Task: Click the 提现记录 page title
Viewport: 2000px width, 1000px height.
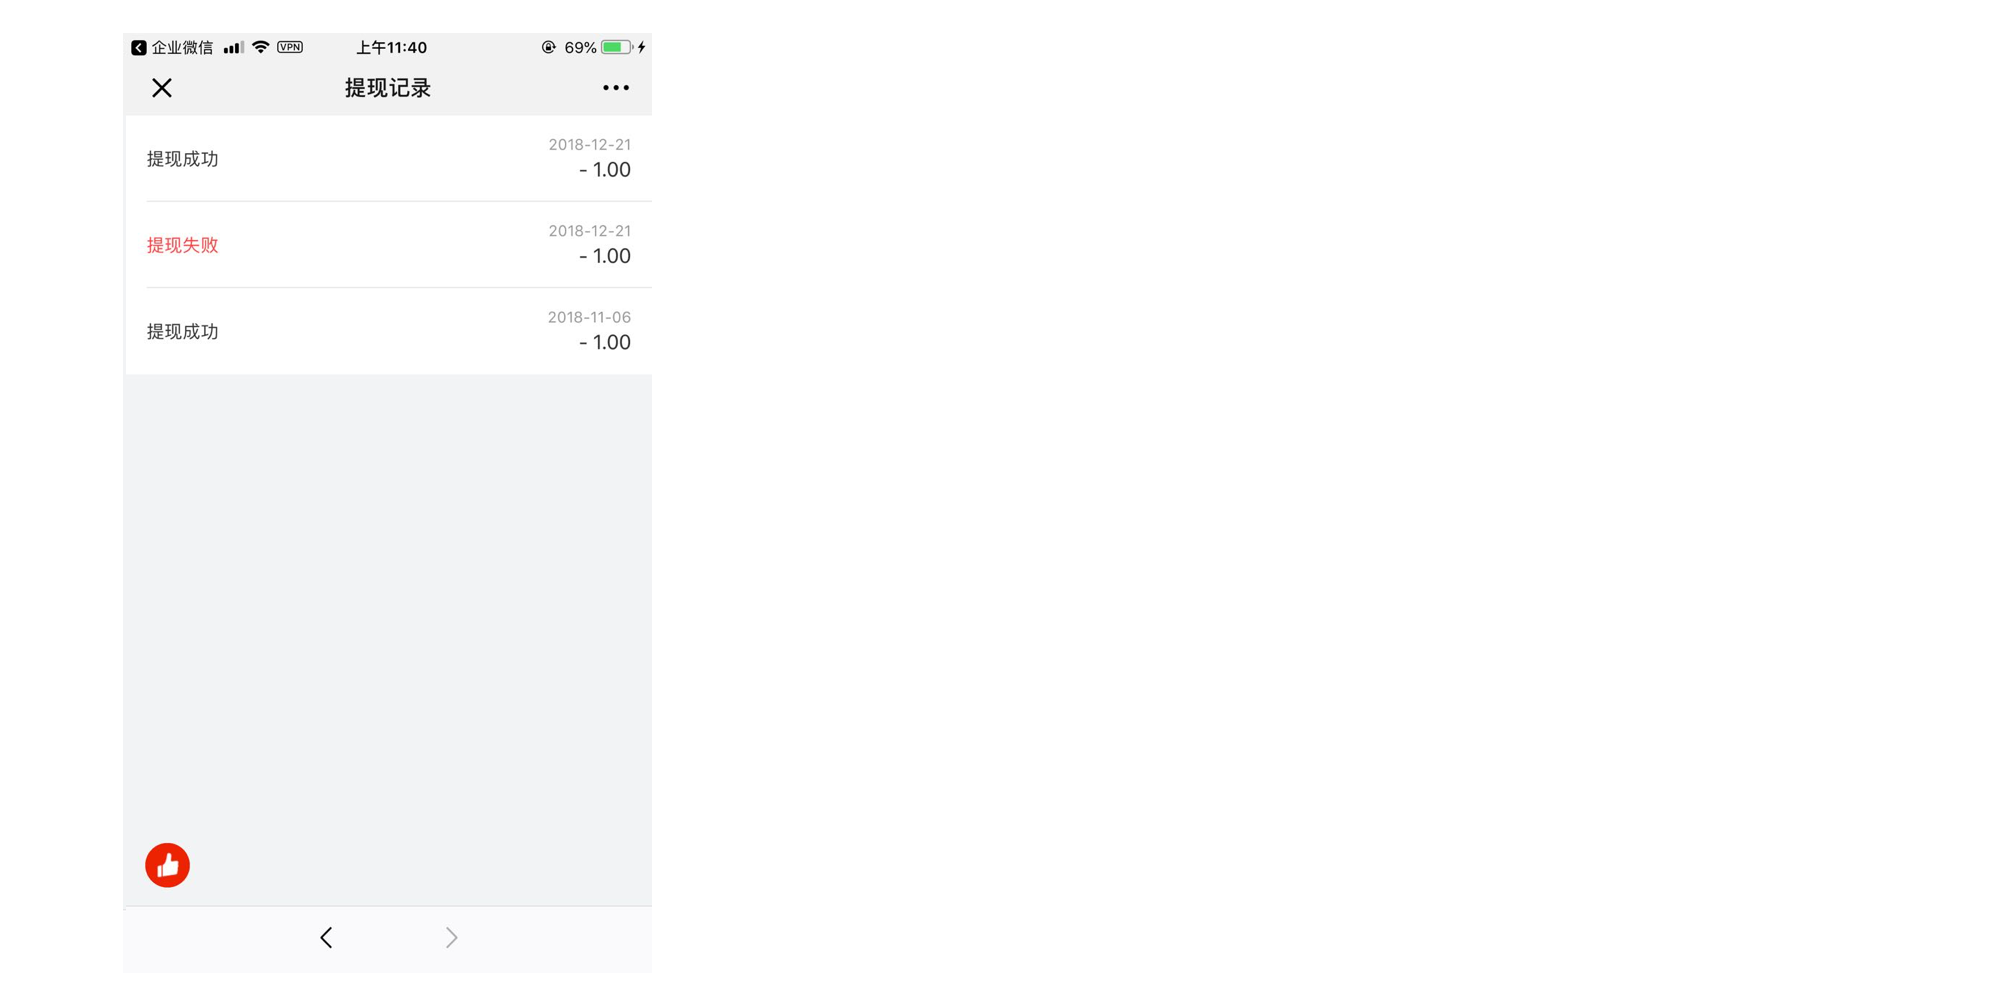Action: pos(388,88)
